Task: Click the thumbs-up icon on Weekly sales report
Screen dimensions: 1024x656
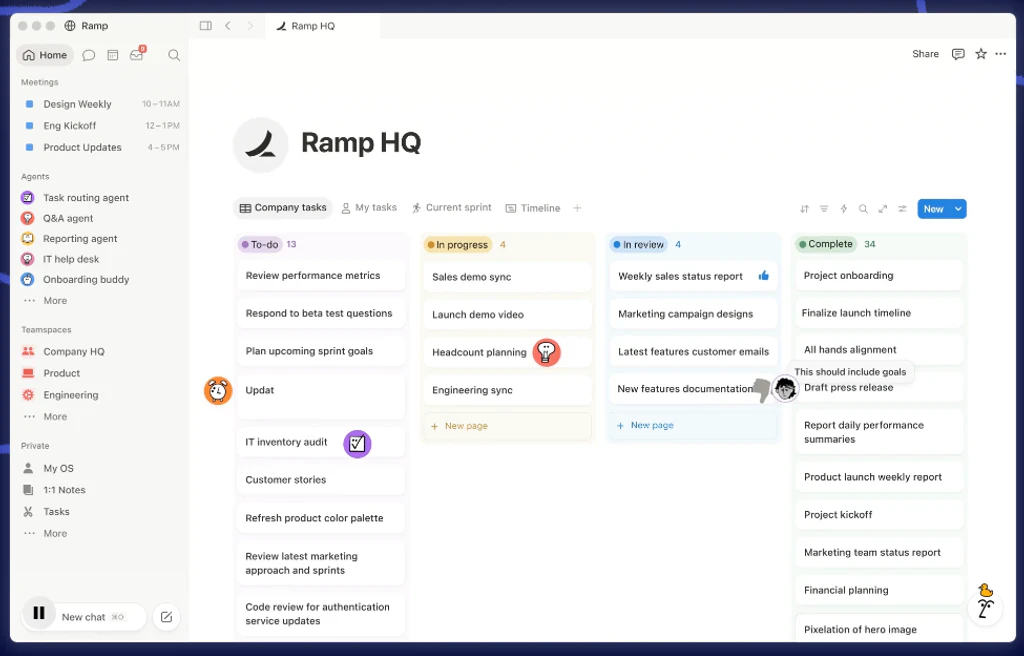Action: [763, 276]
